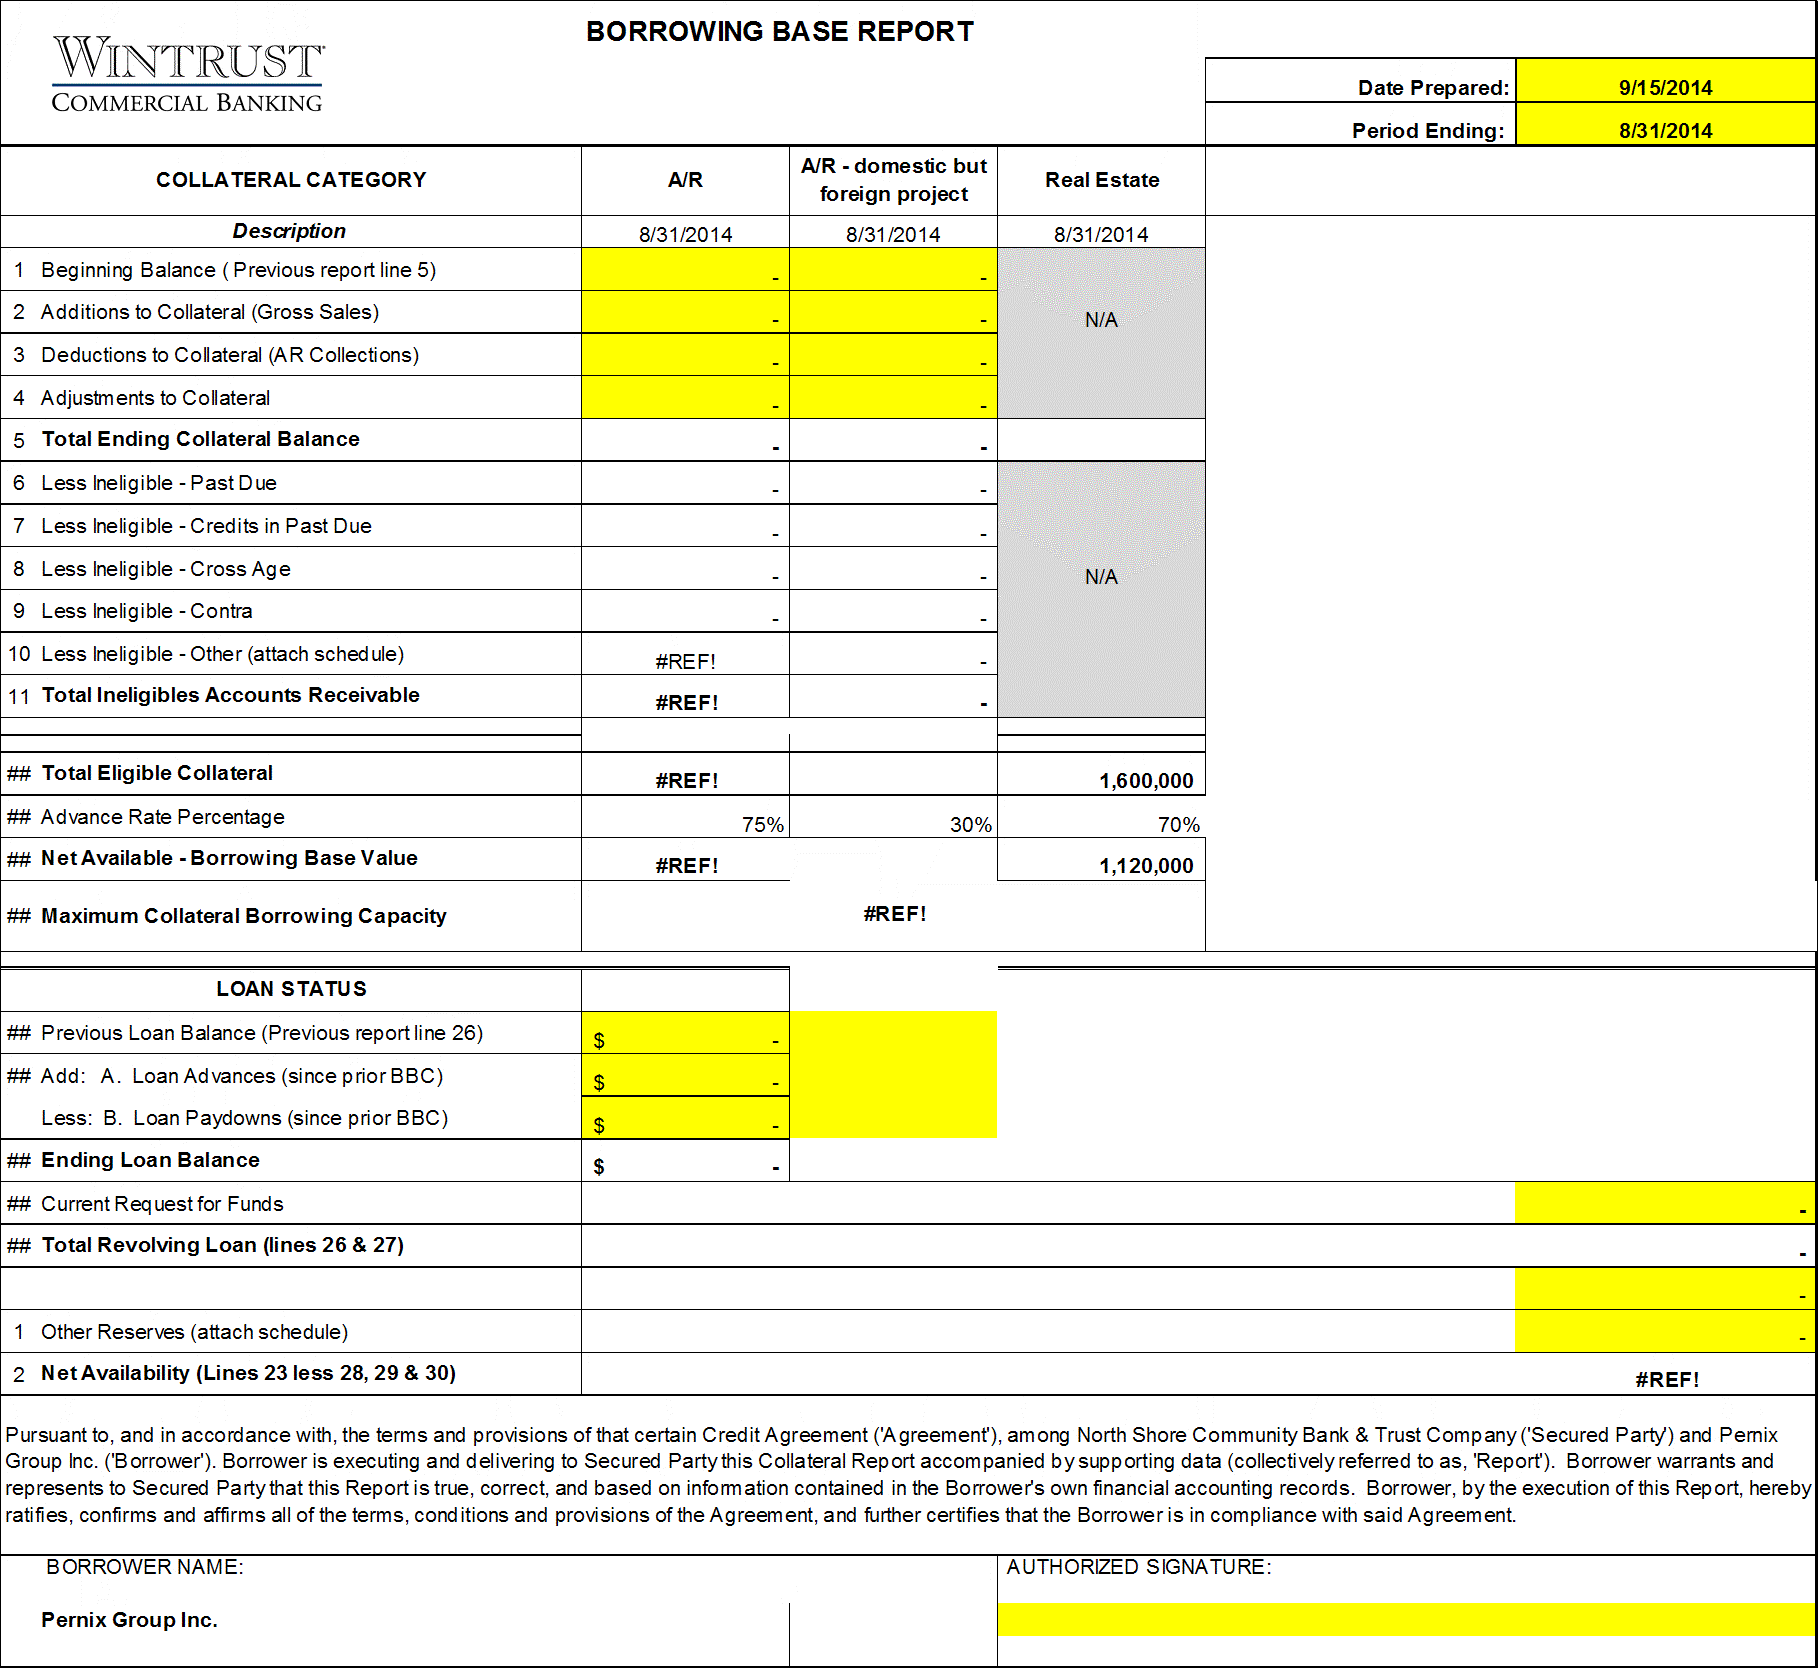Select 'A/R - domestic but foreign project' header
The image size is (1819, 1669).
tap(893, 180)
